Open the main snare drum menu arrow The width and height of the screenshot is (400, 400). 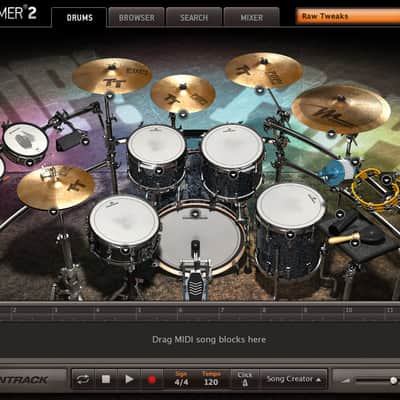[125, 250]
